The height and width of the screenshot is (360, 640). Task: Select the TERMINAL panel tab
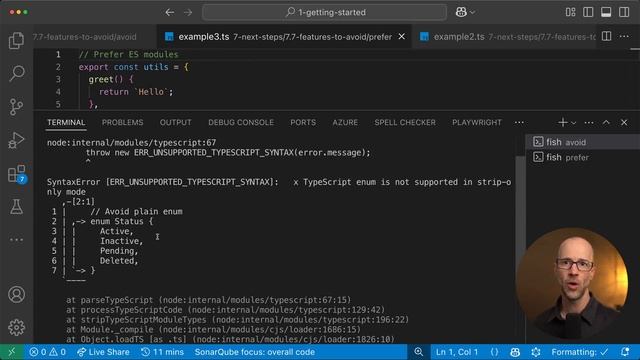pos(66,122)
